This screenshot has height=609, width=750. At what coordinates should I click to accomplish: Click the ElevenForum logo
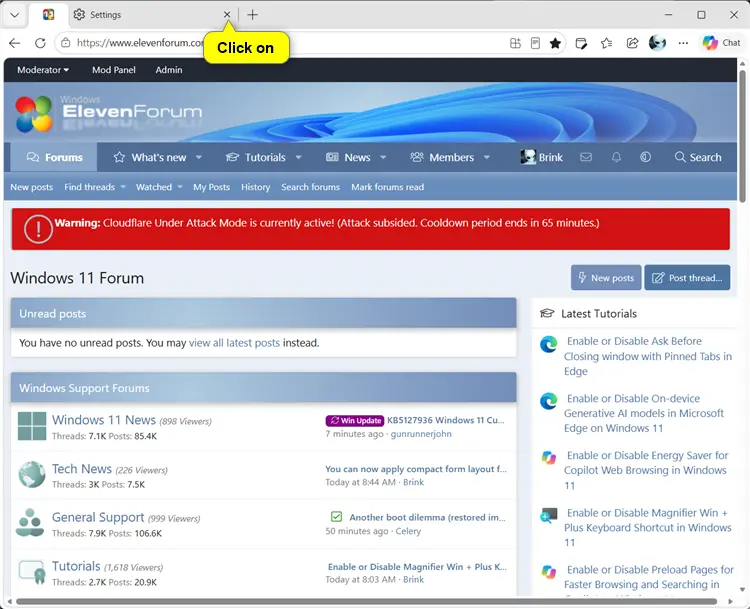(x=109, y=113)
